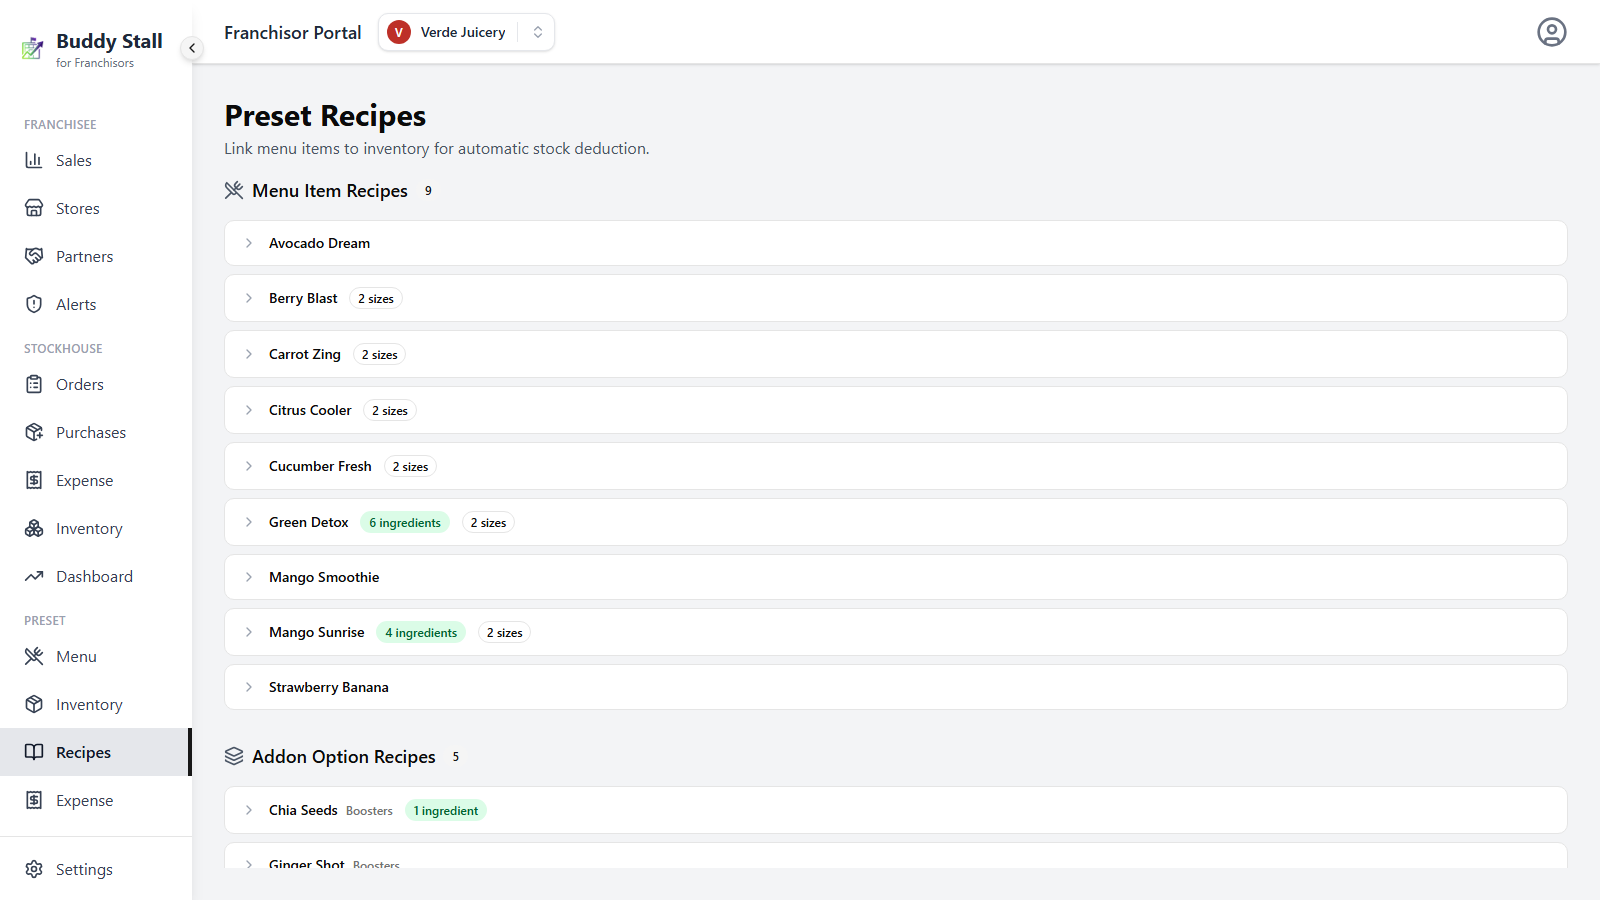The image size is (1600, 900).
Task: Expand the Chia Seeds addon row
Action: [x=895, y=810]
